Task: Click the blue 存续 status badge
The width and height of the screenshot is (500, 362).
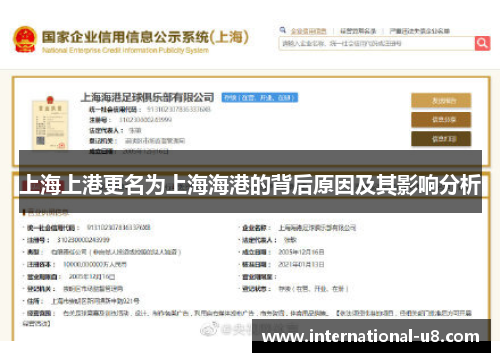Action: (x=260, y=98)
